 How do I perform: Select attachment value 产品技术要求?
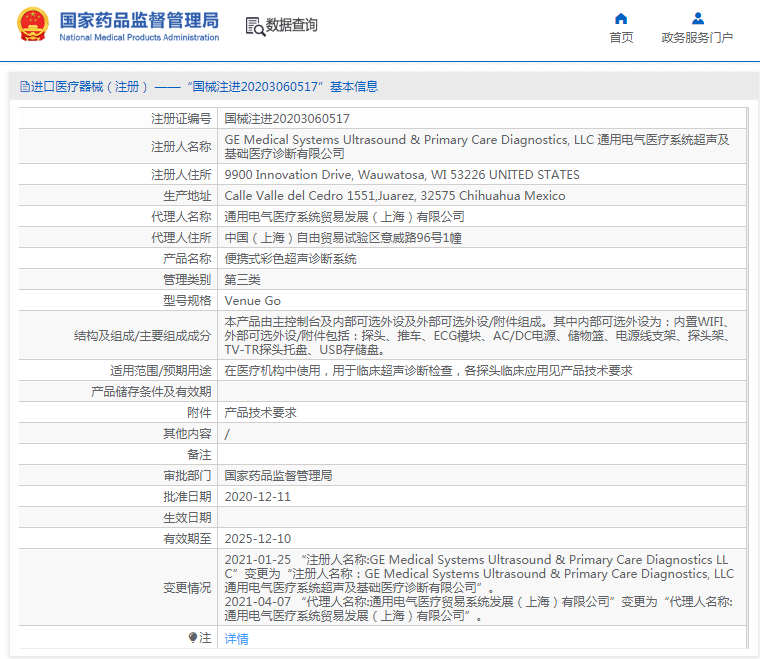pyautogui.click(x=260, y=413)
